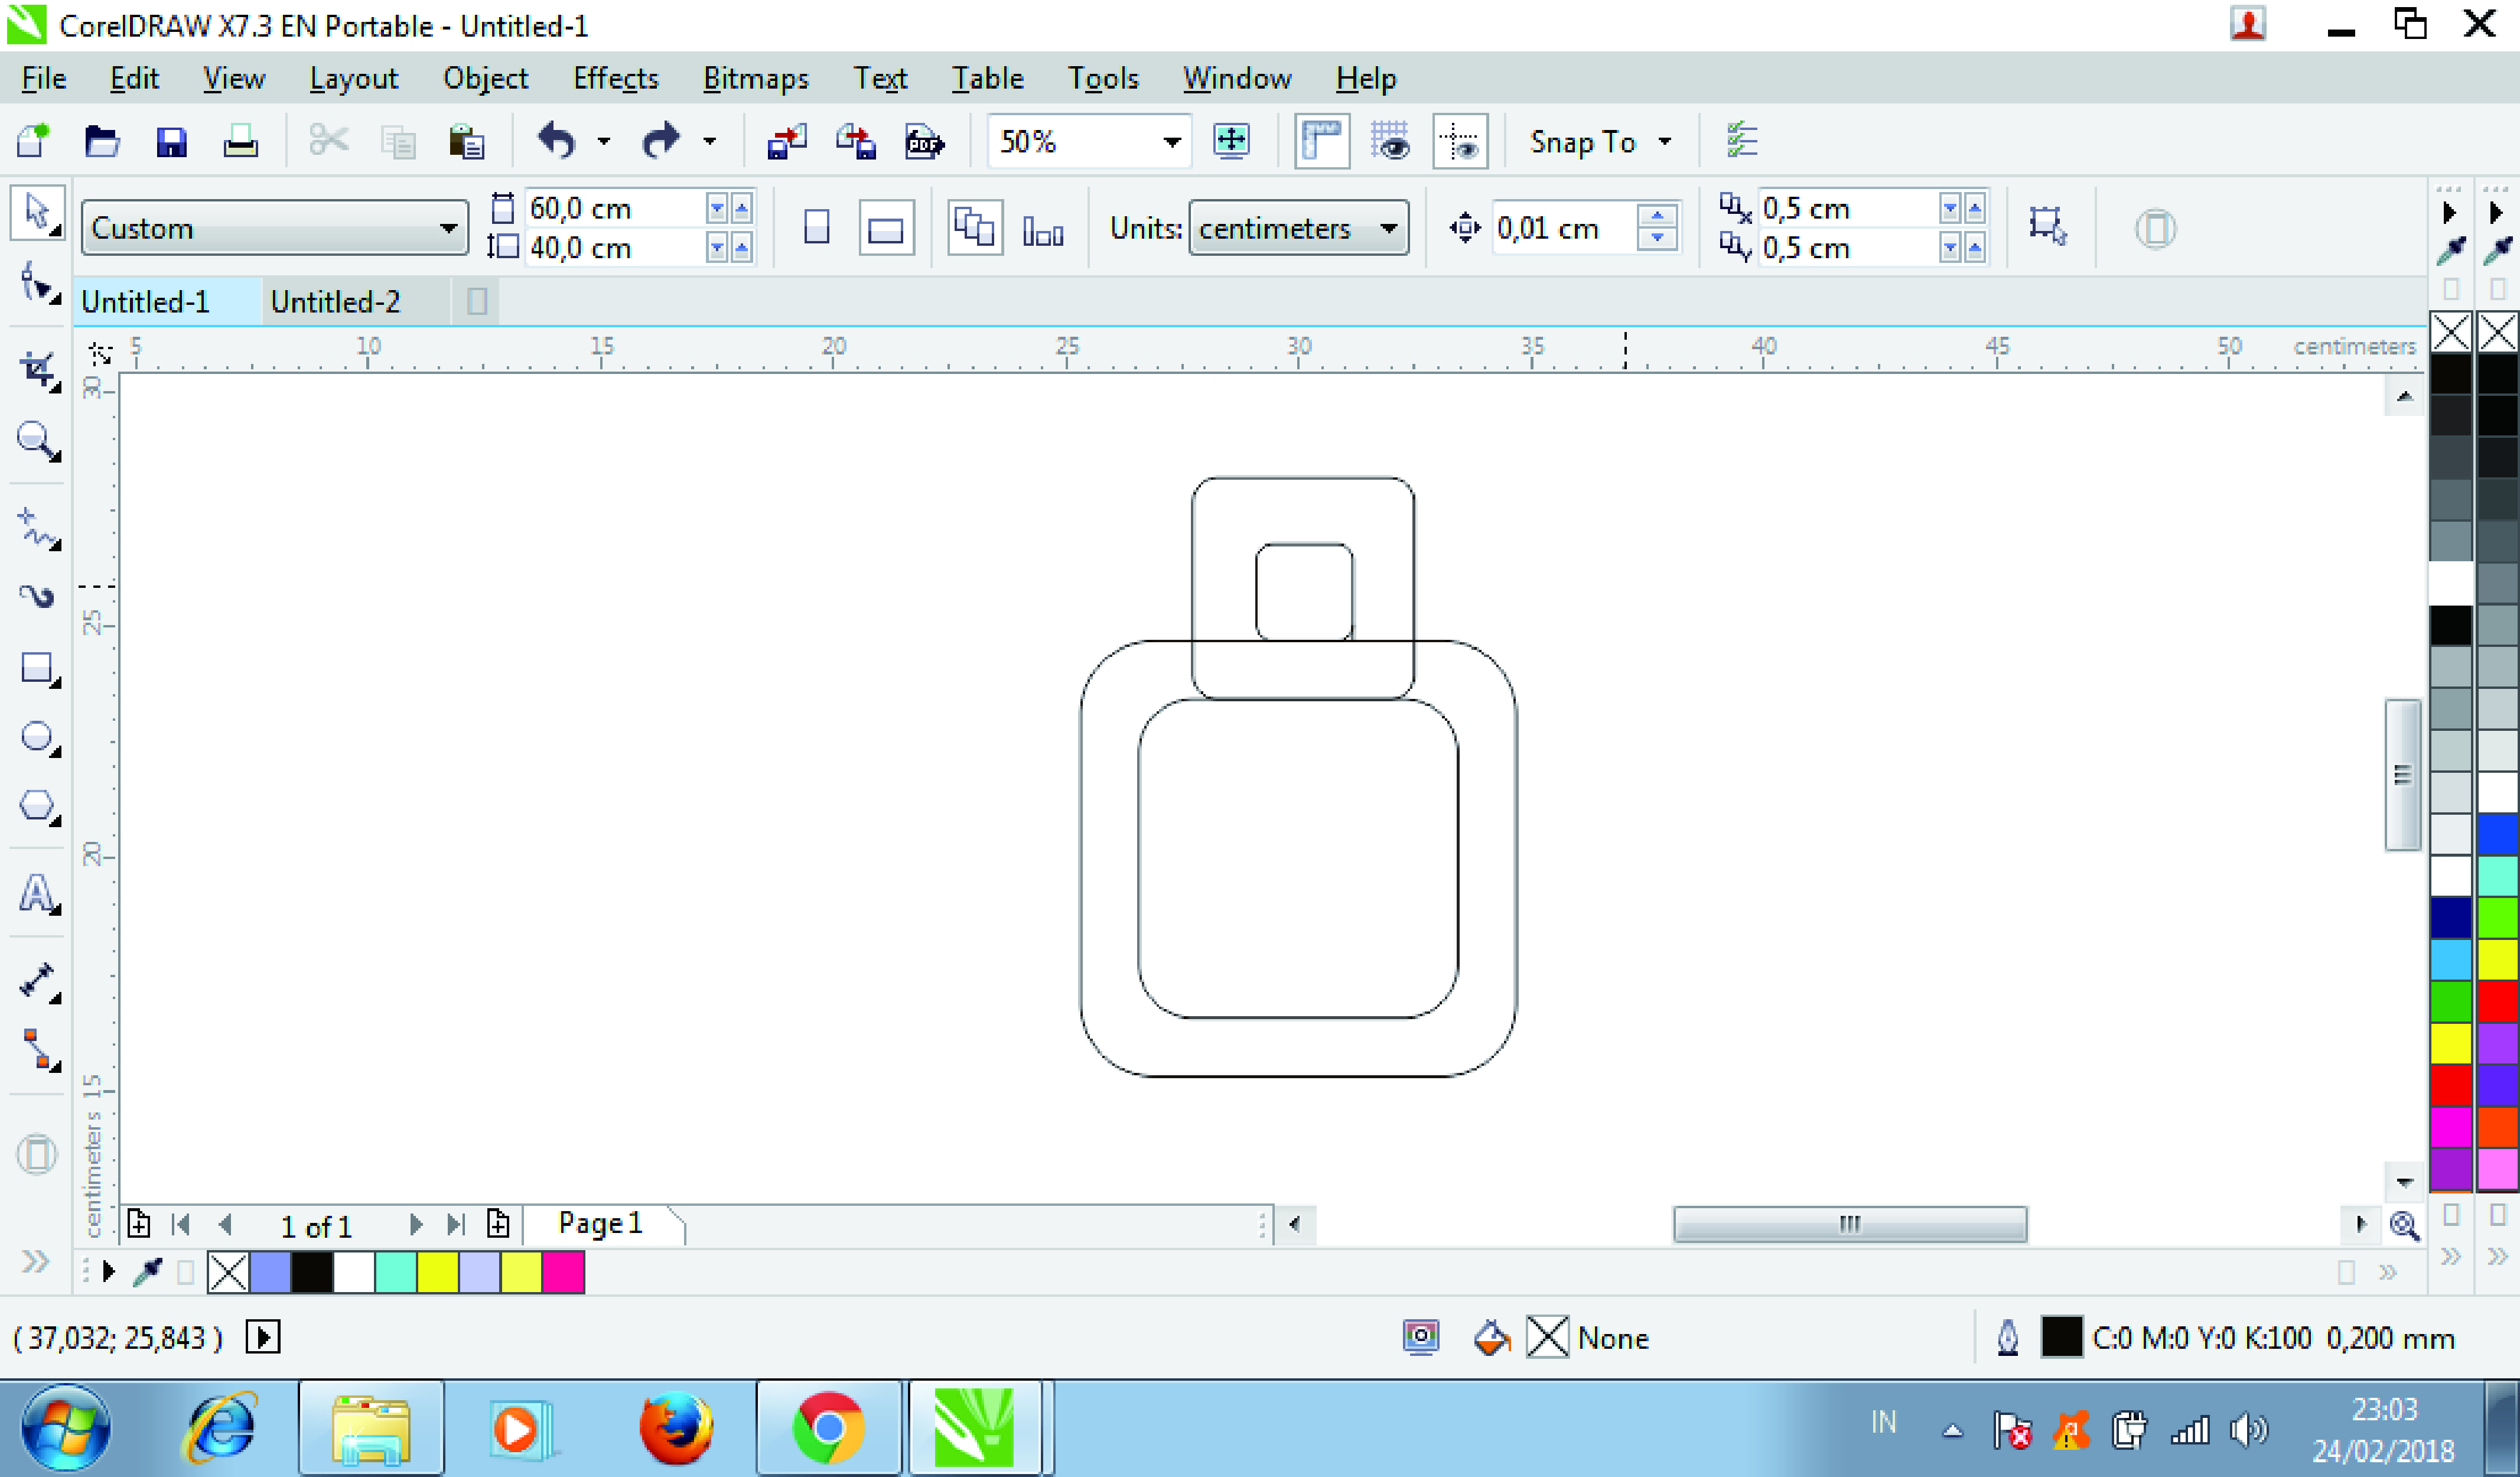Open the zoom level 50% dropdown
Viewport: 2520px width, 1477px height.
coord(1172,142)
